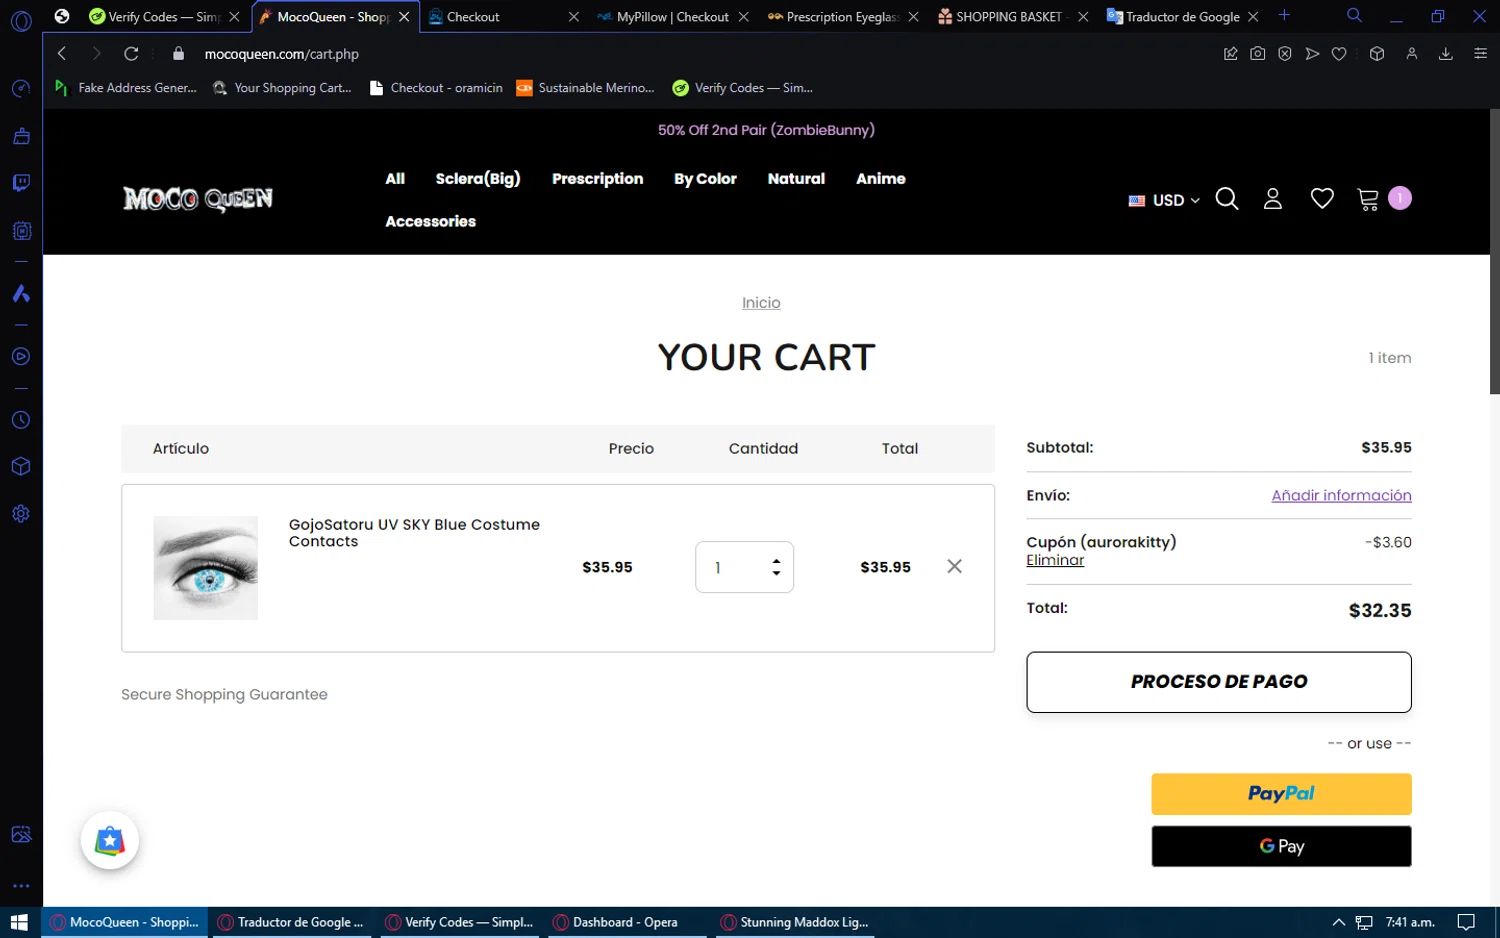Decrease quantity with down arrow

pos(776,573)
